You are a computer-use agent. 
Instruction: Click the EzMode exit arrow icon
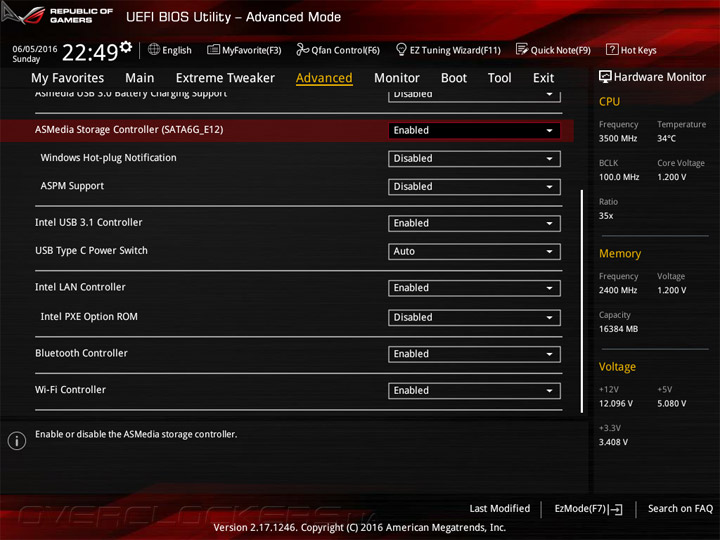point(615,509)
